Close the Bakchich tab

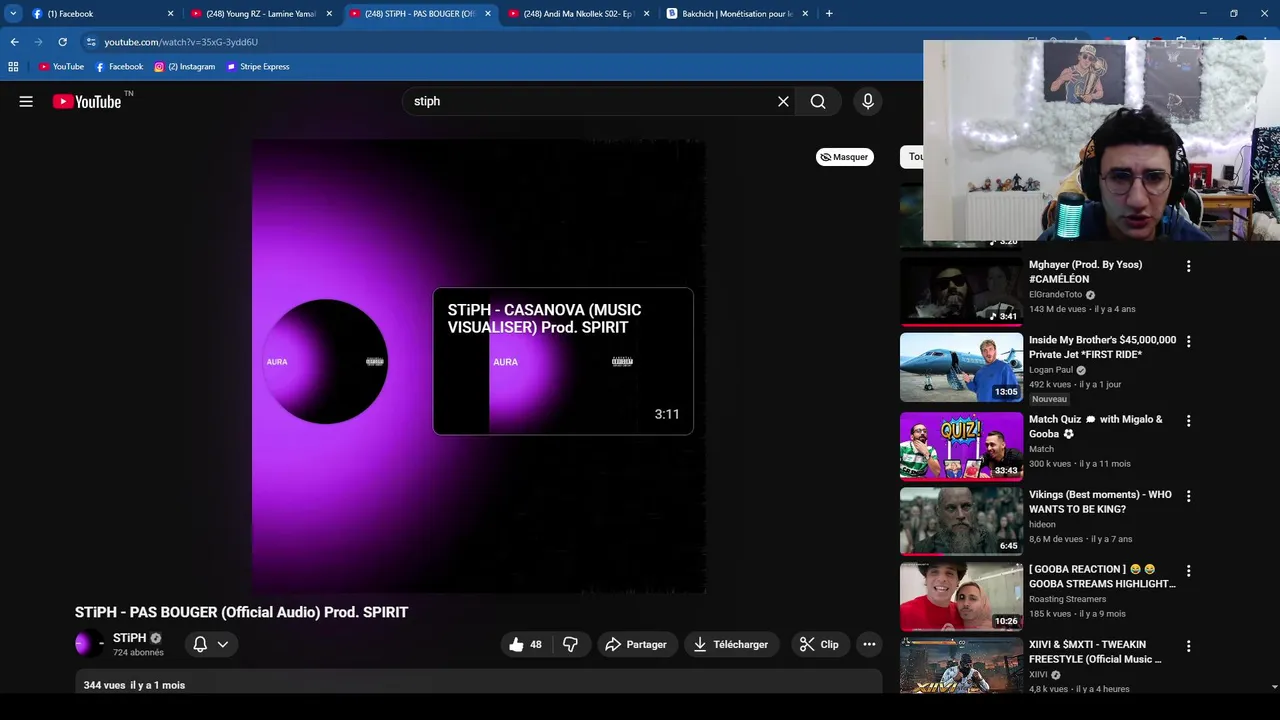[805, 14]
